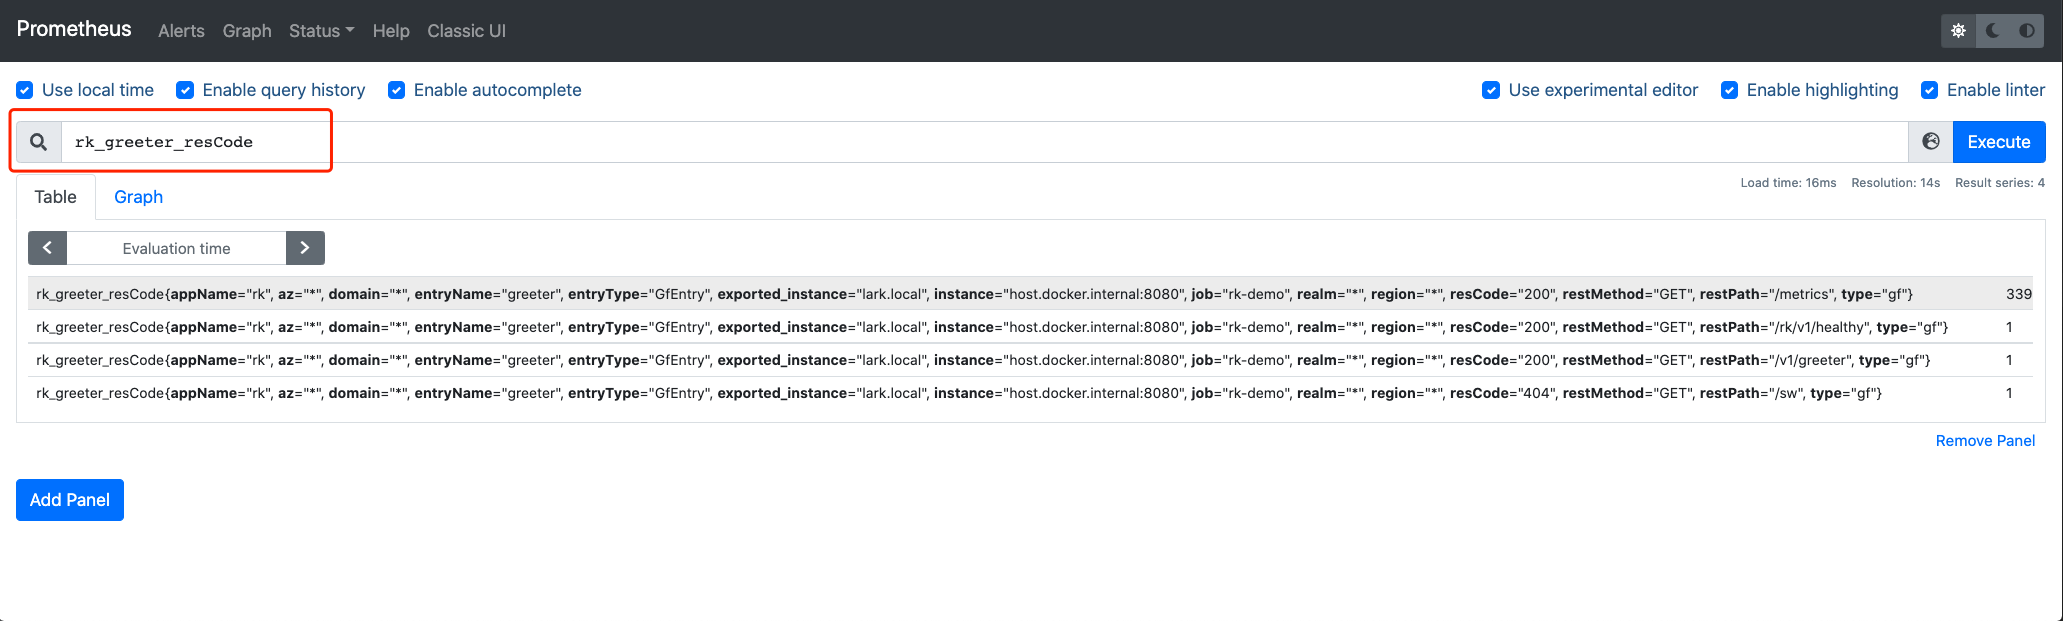The width and height of the screenshot is (2063, 621).
Task: Open the Alerts page
Action: pyautogui.click(x=181, y=31)
